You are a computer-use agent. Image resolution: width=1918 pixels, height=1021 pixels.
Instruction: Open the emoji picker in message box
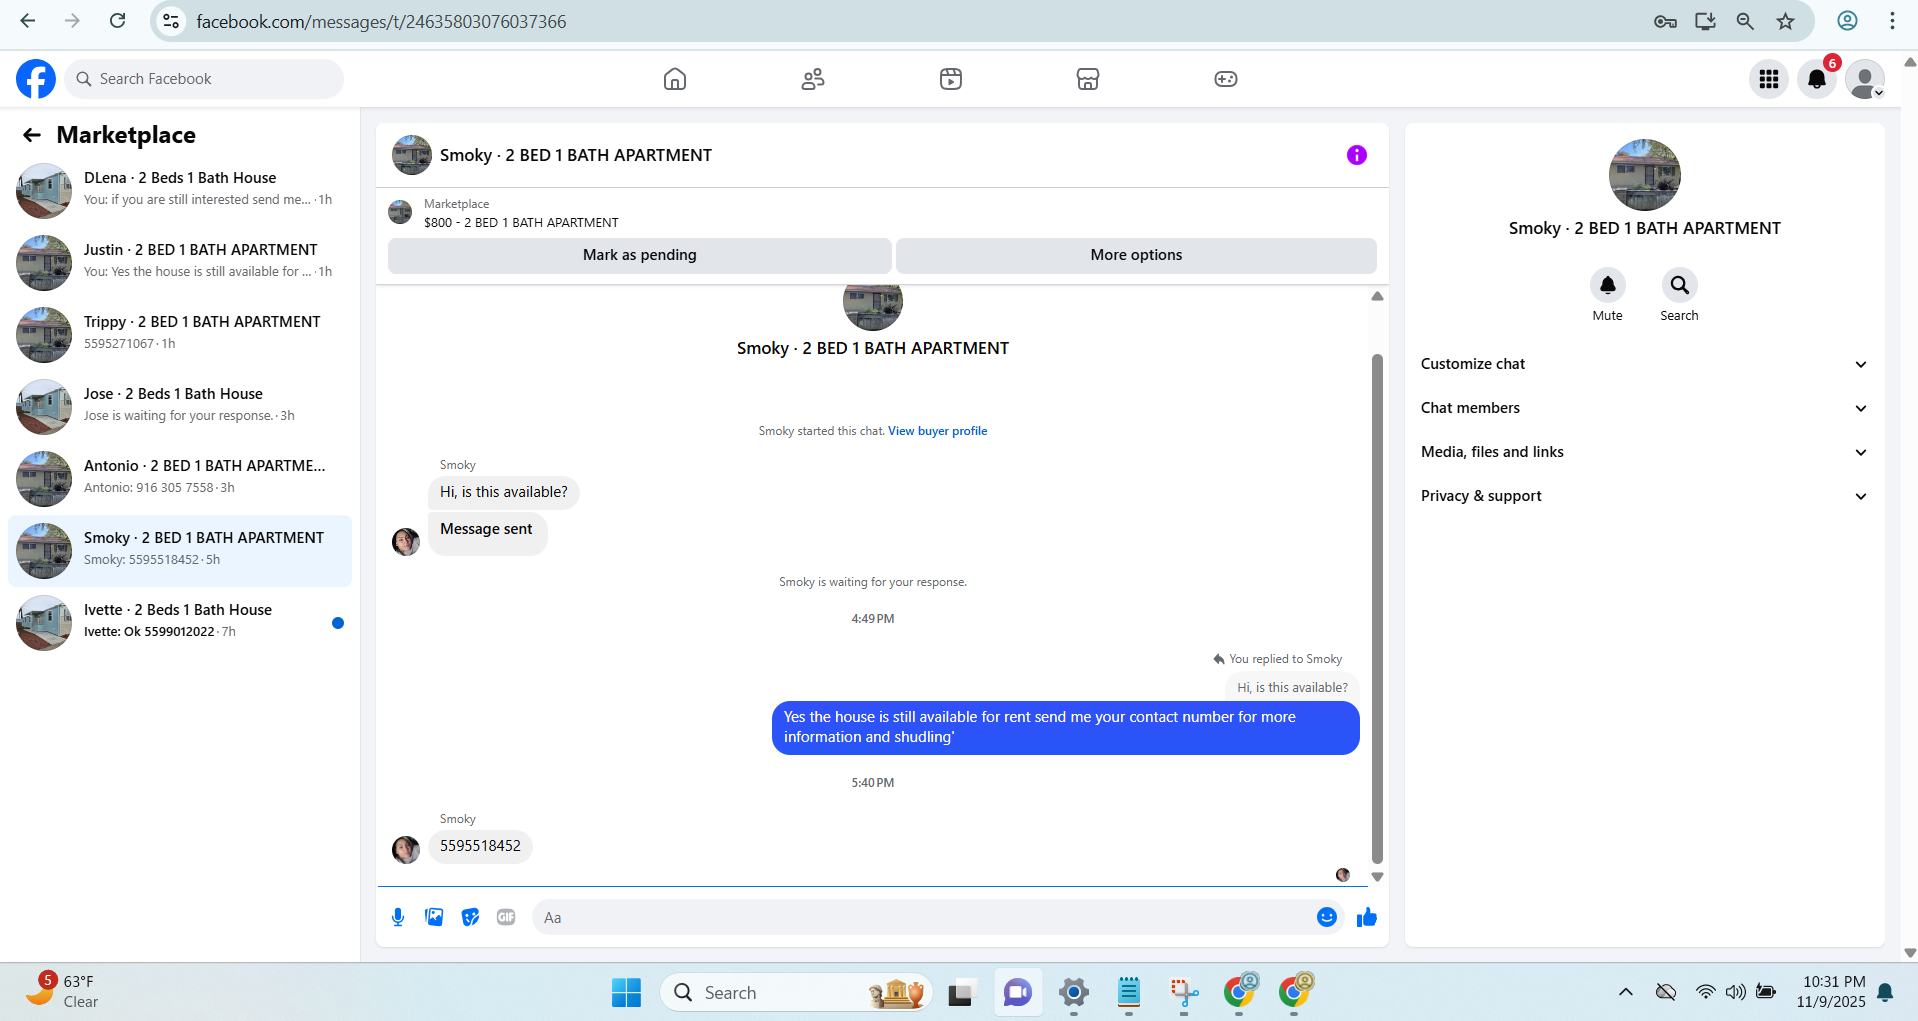(x=1327, y=917)
